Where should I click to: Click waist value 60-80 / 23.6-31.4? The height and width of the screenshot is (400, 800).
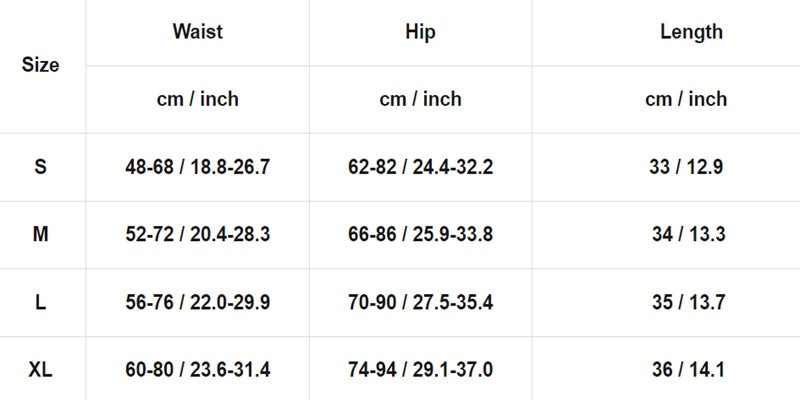click(197, 370)
